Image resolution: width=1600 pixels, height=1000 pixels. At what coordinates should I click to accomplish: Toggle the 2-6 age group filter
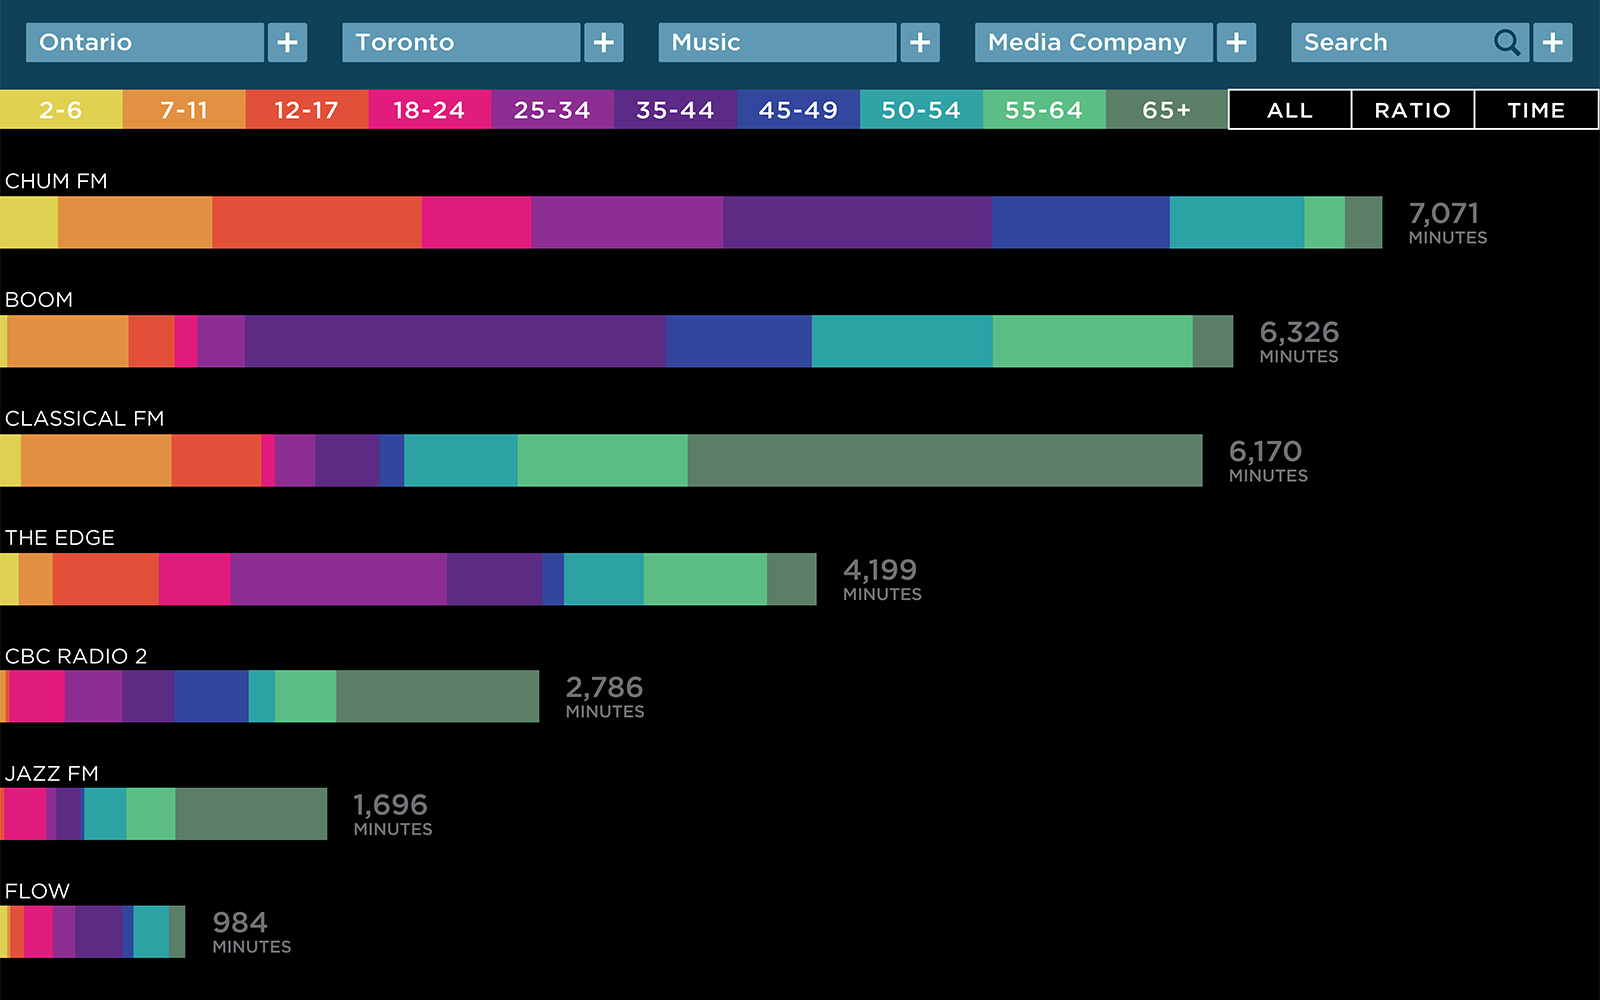61,110
